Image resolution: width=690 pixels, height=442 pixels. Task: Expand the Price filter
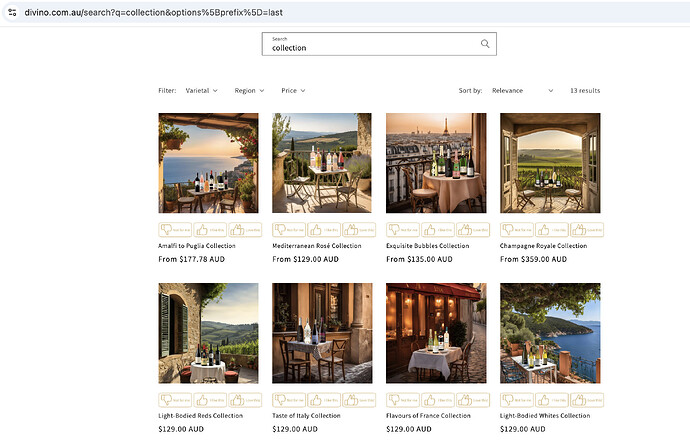tap(293, 91)
